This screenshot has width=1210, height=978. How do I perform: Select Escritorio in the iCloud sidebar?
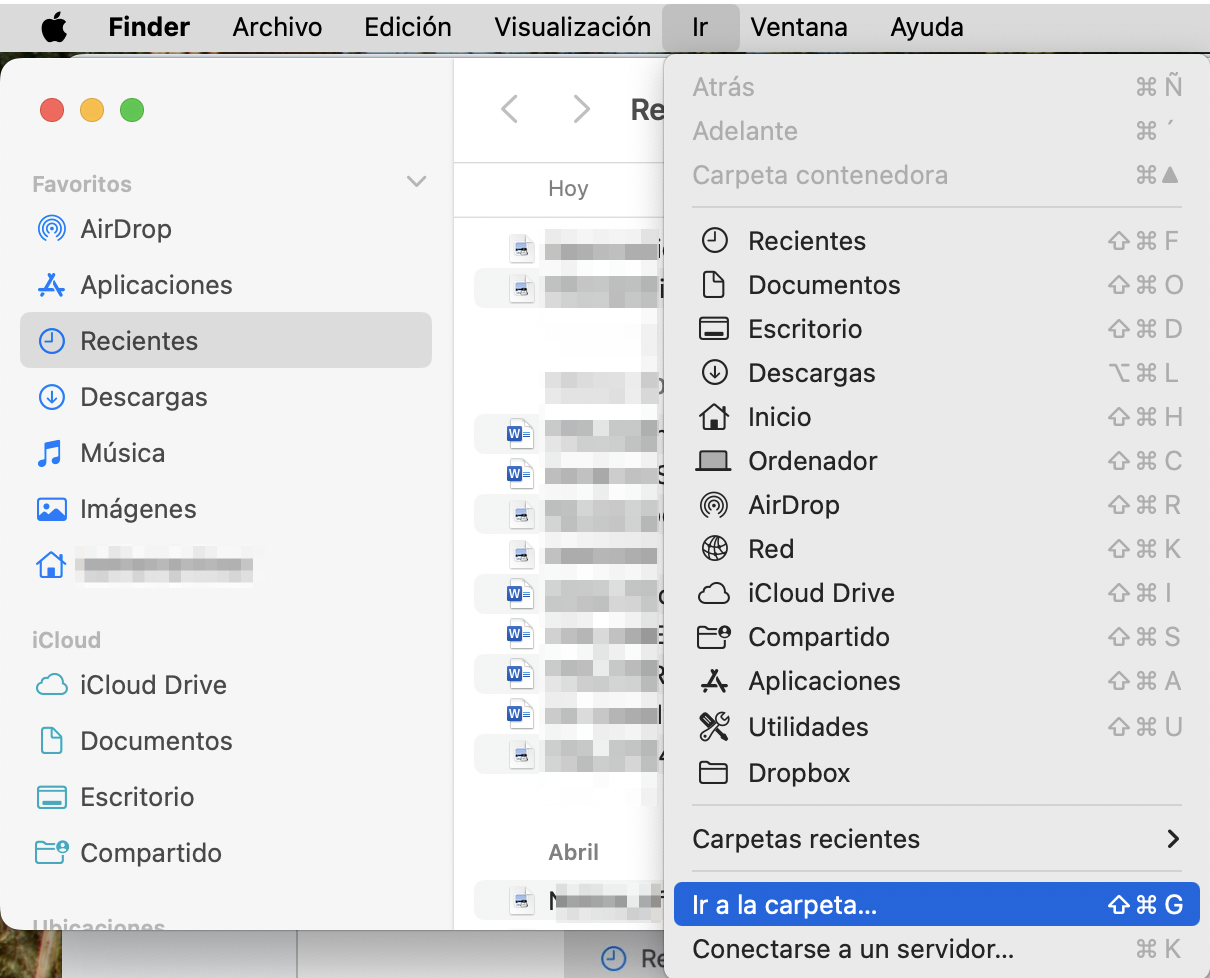tap(226, 797)
